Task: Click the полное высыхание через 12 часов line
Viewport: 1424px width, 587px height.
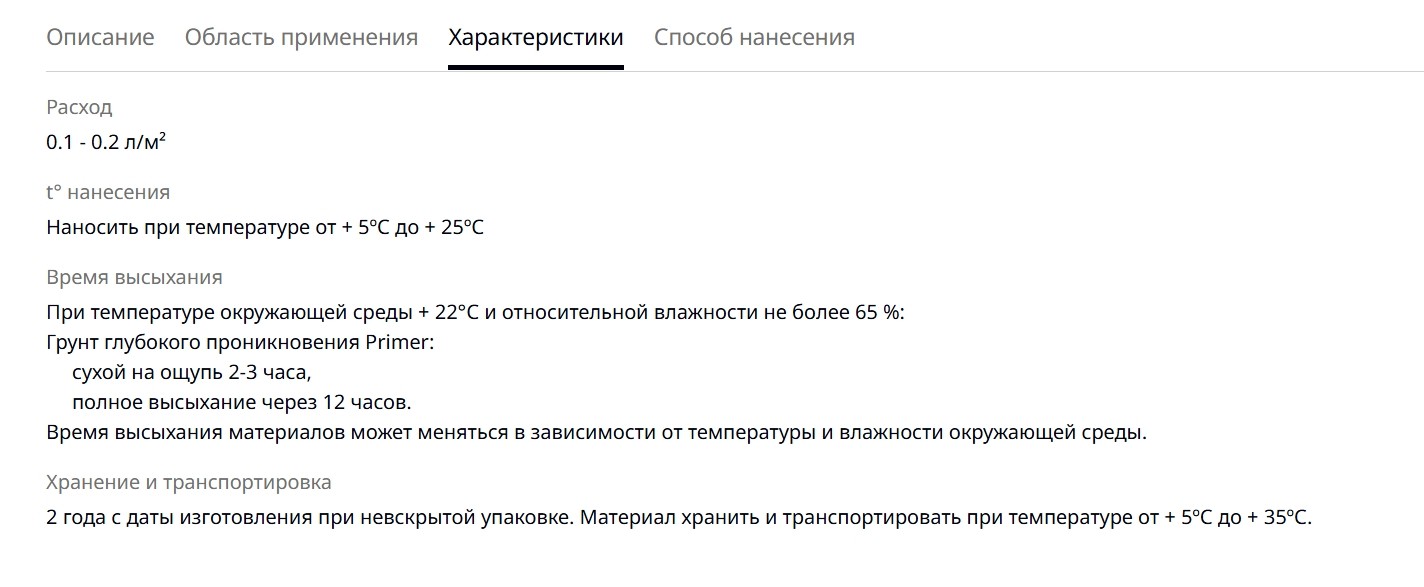Action: click(x=242, y=403)
